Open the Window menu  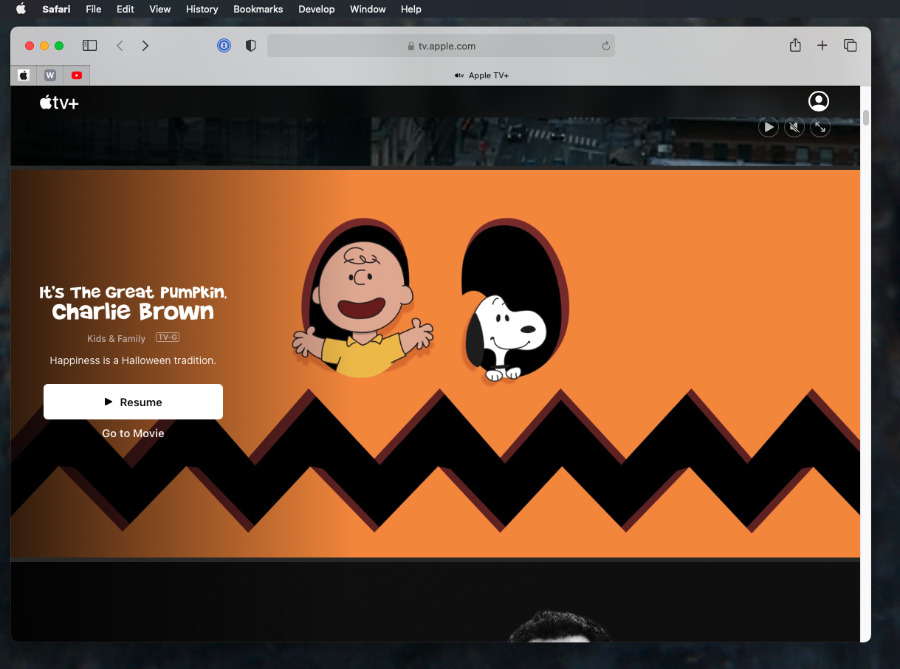coord(368,9)
